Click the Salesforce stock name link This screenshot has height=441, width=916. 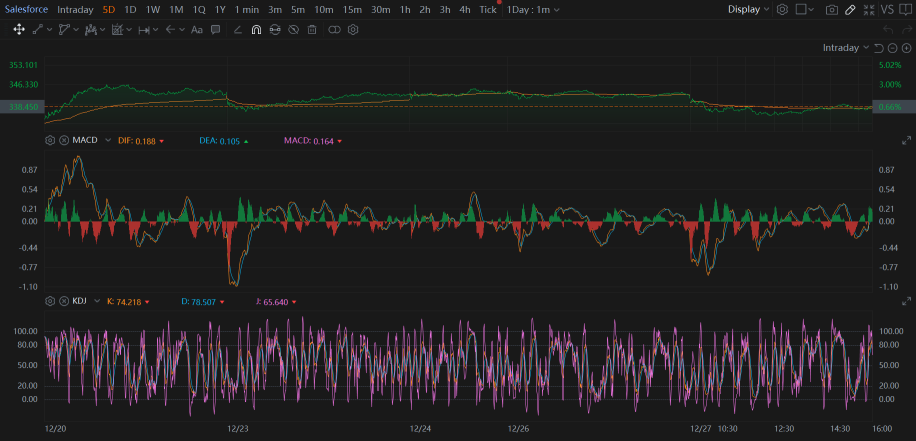(26, 9)
